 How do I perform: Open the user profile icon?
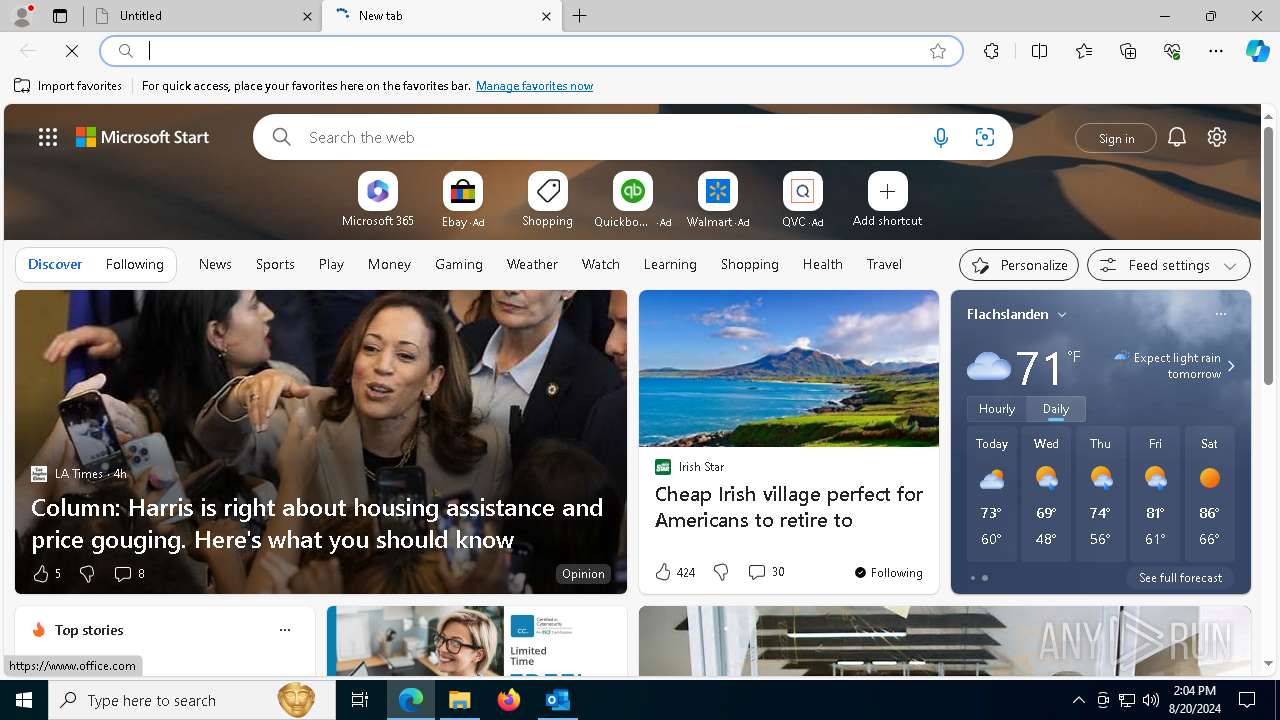point(22,16)
